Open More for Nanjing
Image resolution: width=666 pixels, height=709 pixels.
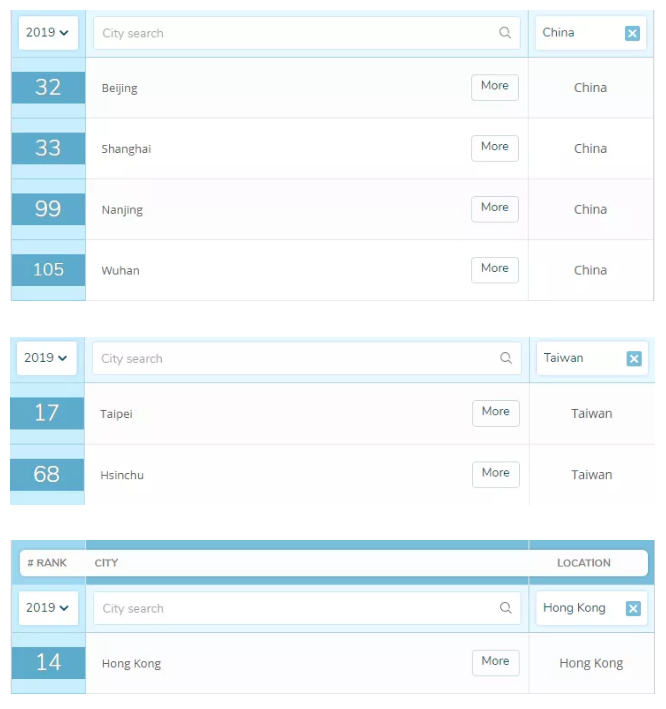[495, 209]
